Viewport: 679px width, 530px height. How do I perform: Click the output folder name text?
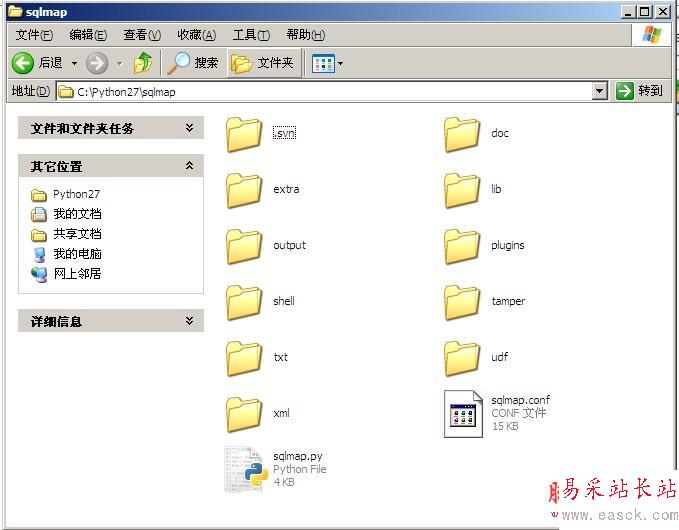(289, 245)
